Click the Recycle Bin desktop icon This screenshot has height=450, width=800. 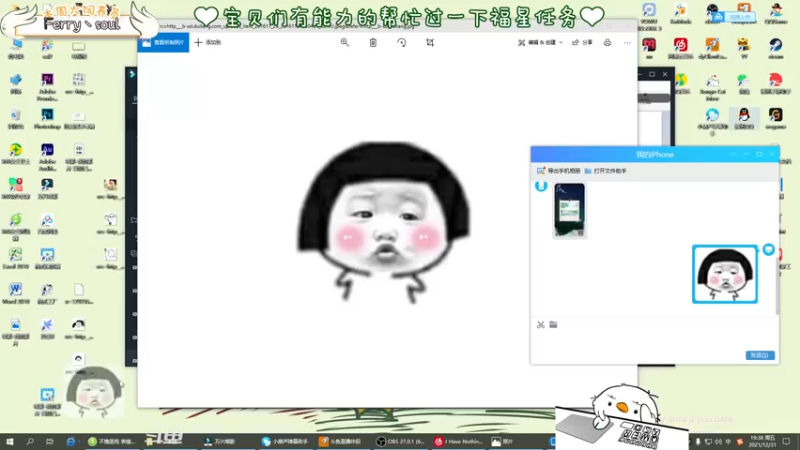click(x=15, y=118)
